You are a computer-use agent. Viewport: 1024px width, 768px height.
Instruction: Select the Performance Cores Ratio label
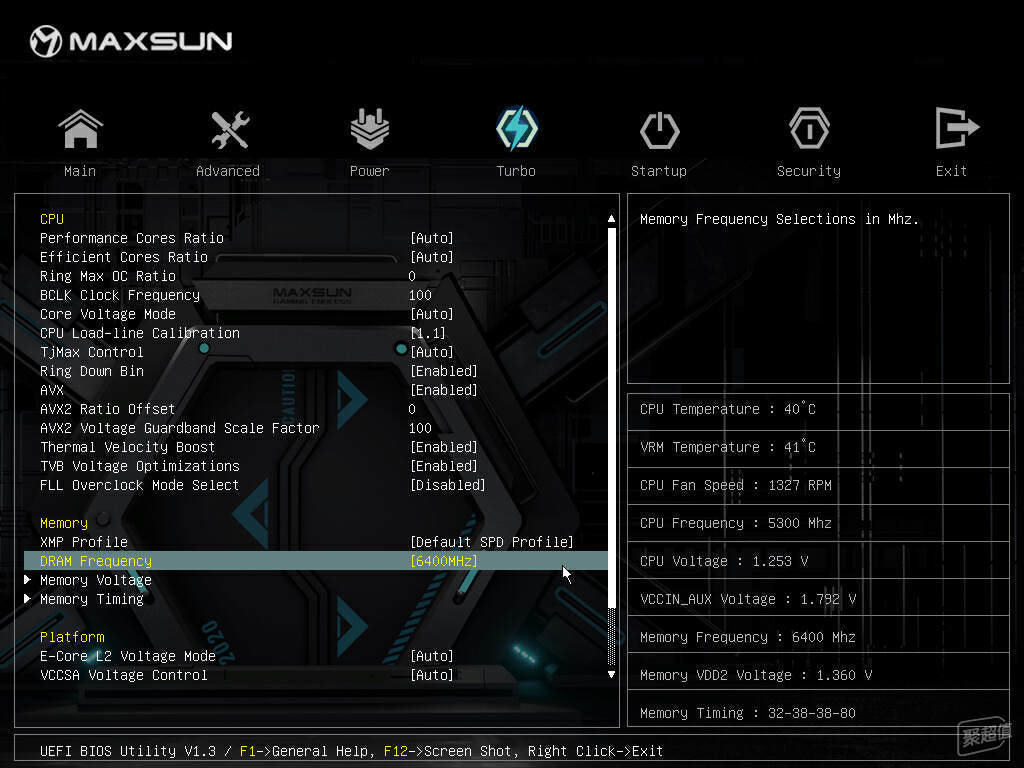132,238
